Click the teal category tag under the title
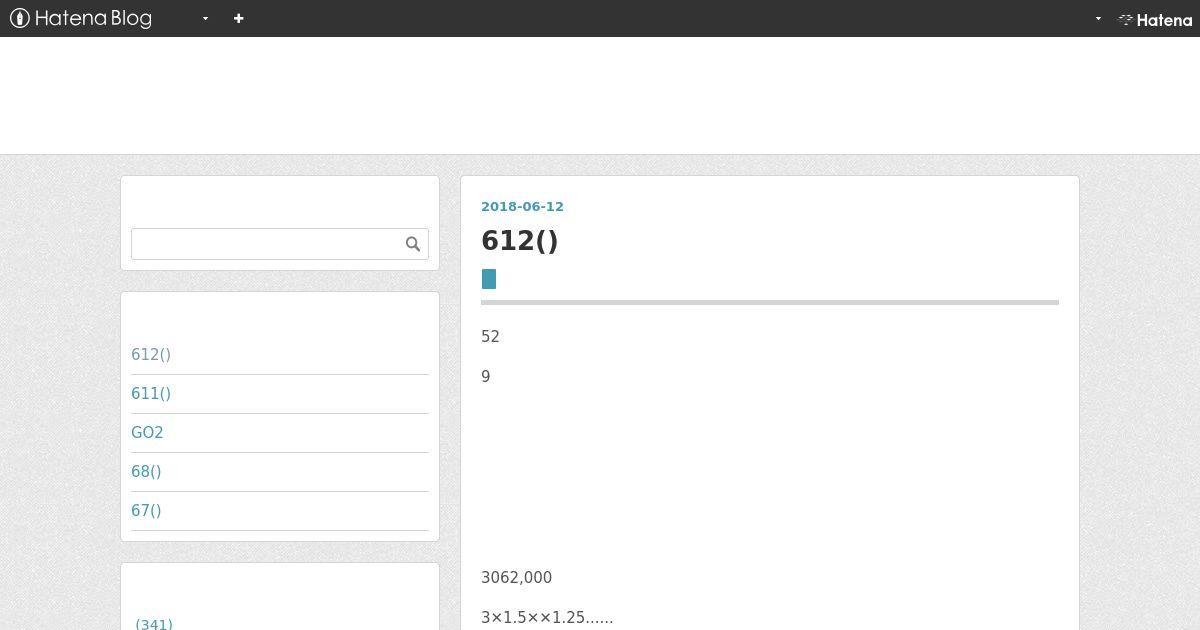This screenshot has width=1200, height=630. [489, 279]
